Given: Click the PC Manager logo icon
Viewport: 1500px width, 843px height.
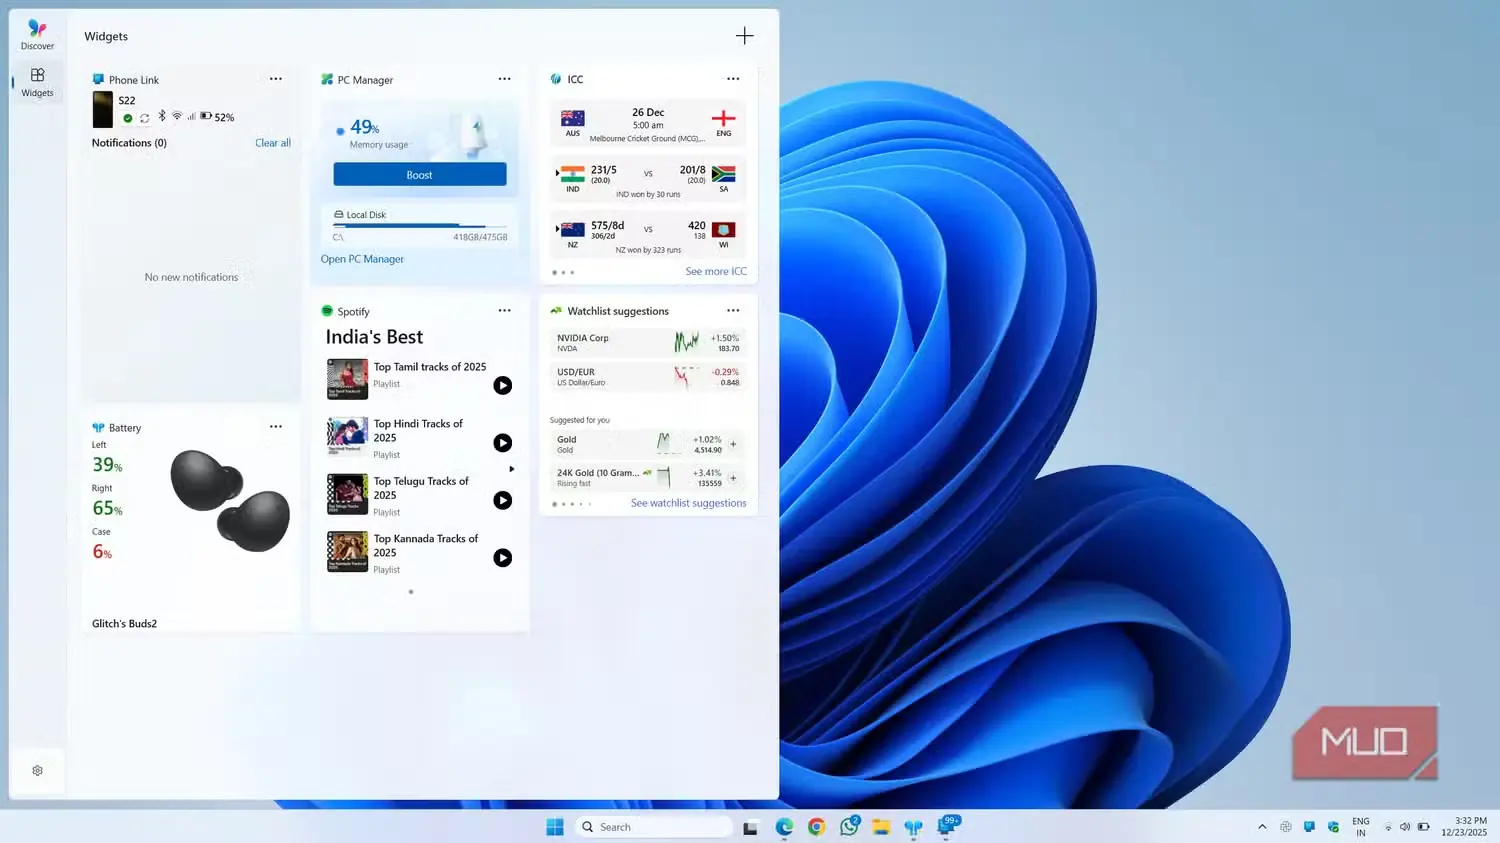Looking at the screenshot, I should tap(327, 79).
